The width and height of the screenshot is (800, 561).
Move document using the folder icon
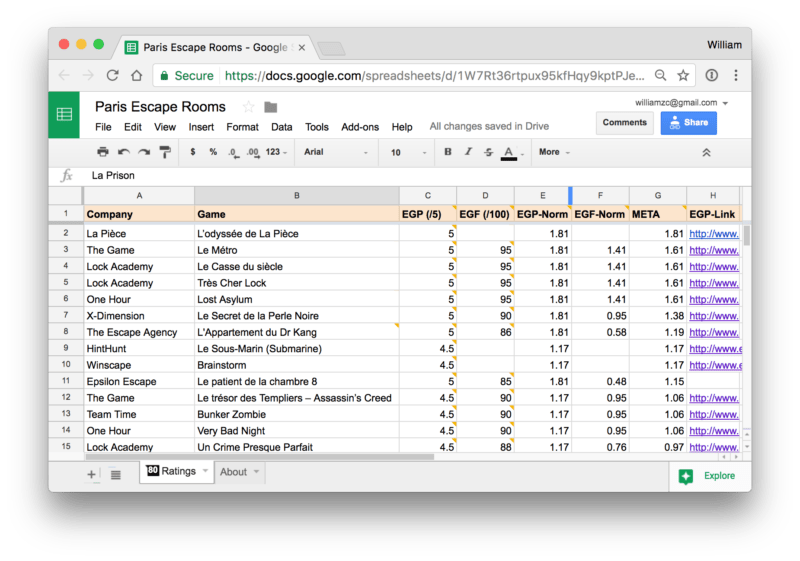click(270, 107)
